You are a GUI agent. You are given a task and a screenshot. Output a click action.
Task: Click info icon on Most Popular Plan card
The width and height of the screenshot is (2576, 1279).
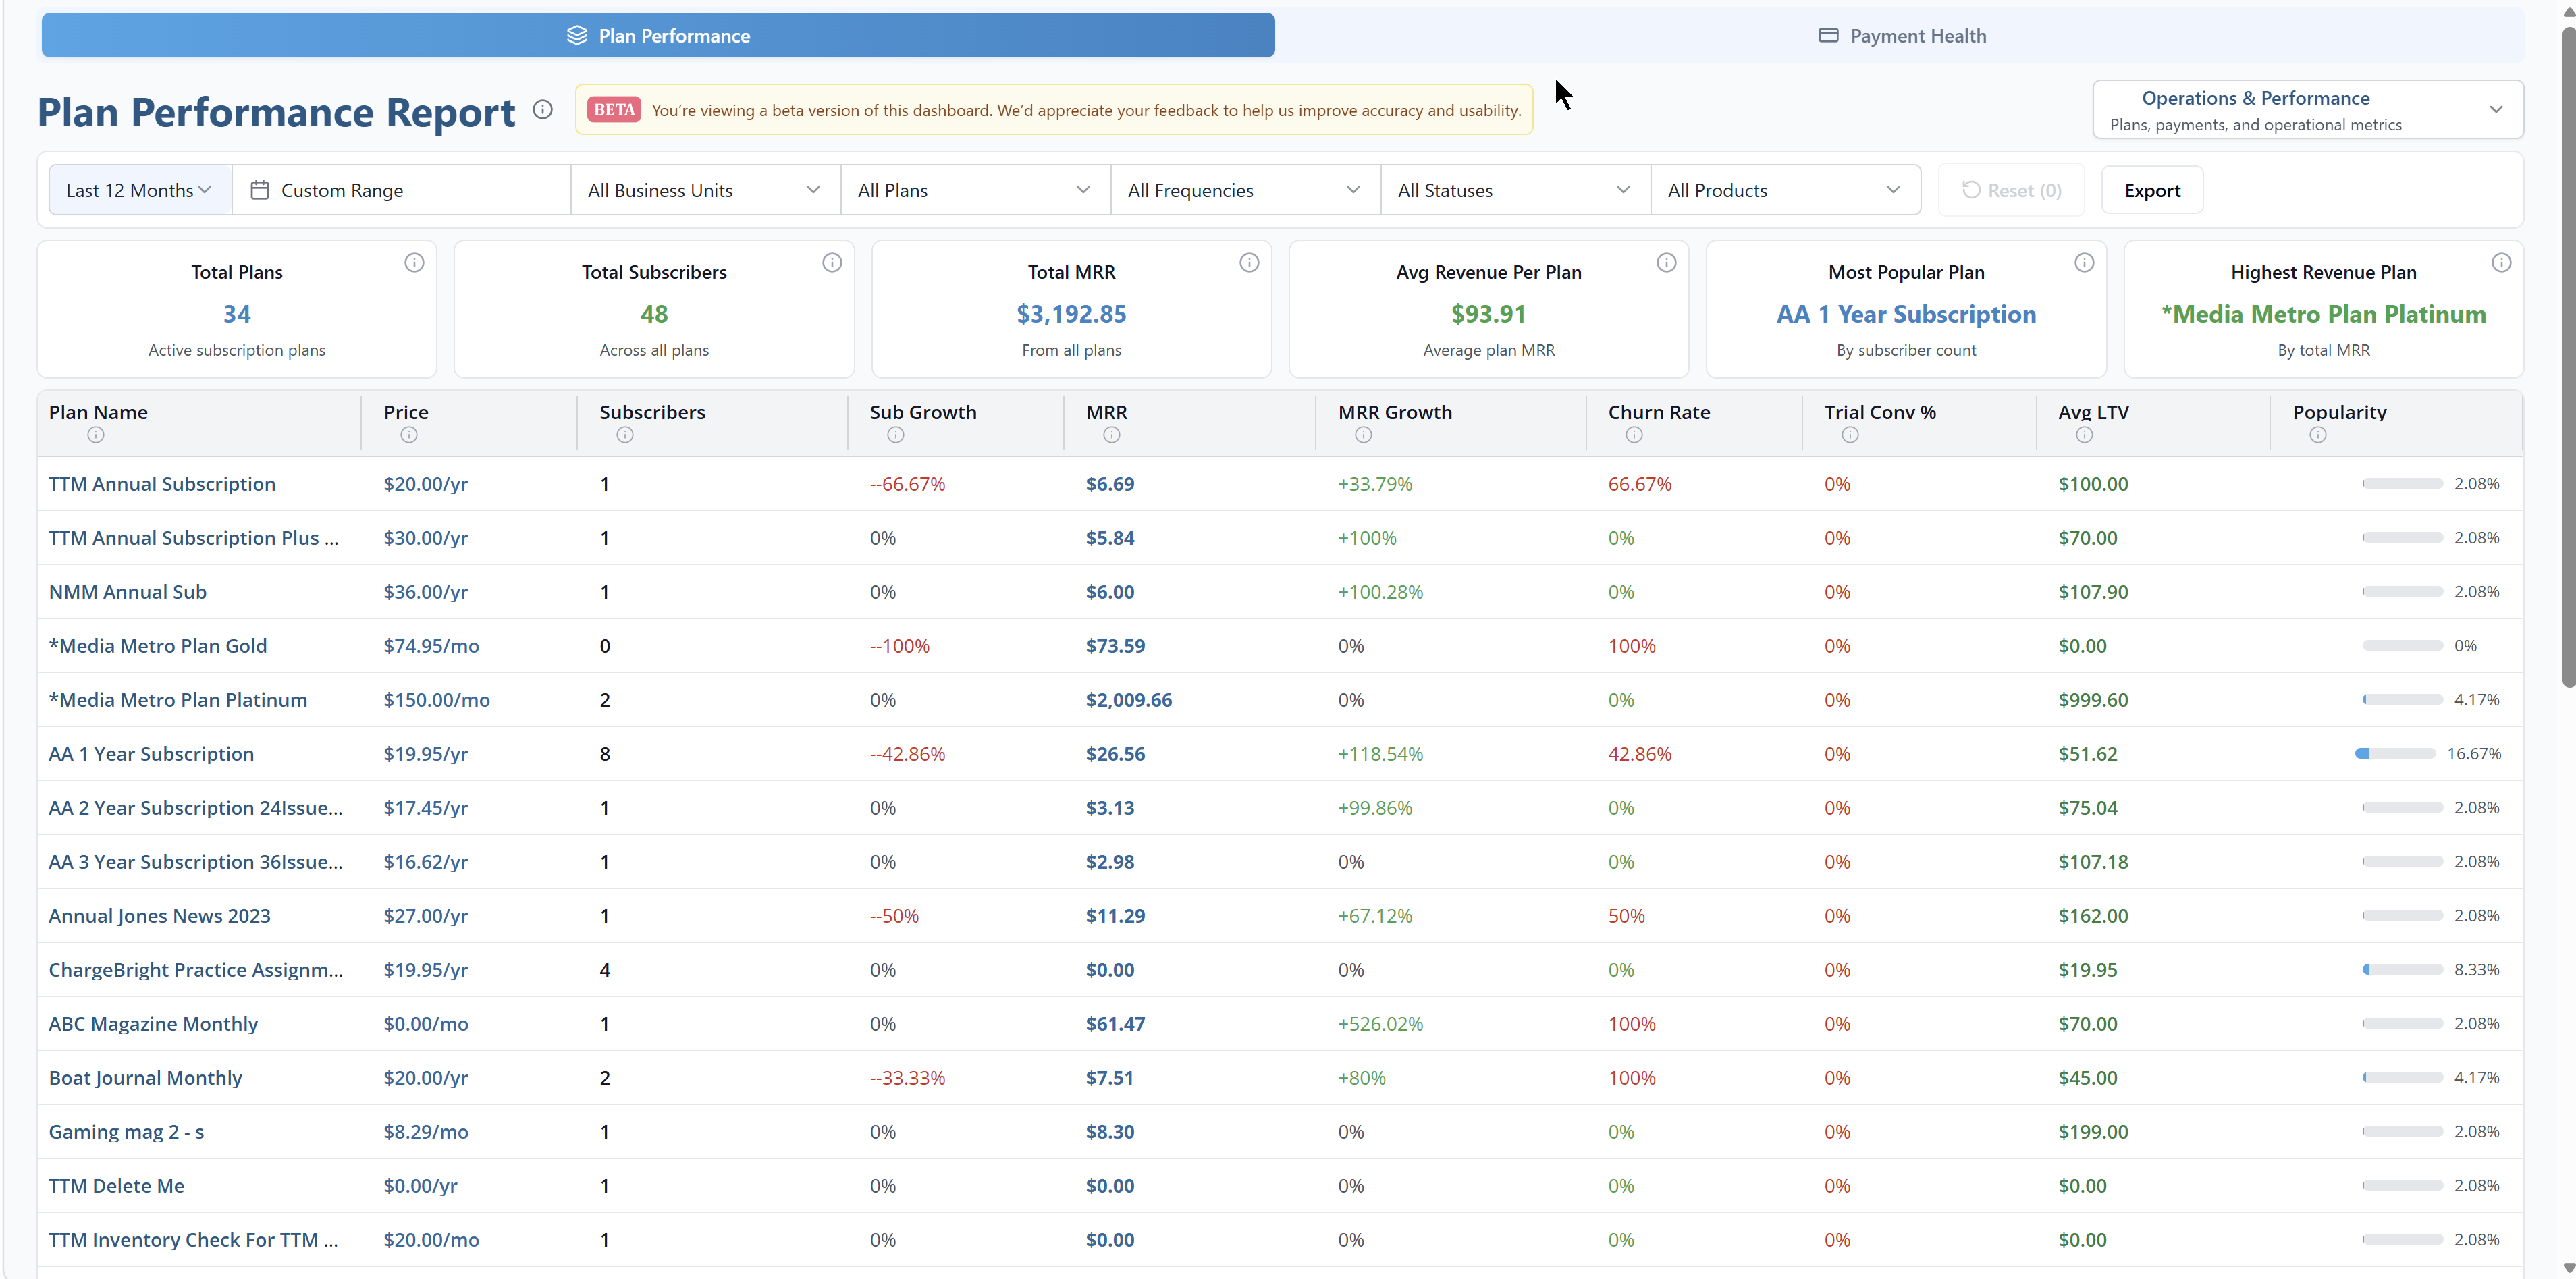(2084, 262)
